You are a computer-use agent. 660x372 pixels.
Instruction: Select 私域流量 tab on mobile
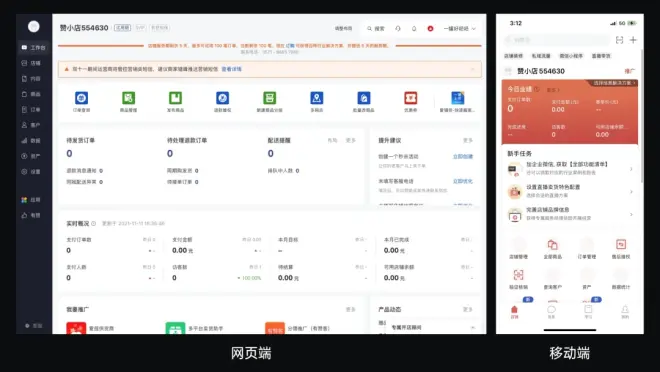coord(541,56)
